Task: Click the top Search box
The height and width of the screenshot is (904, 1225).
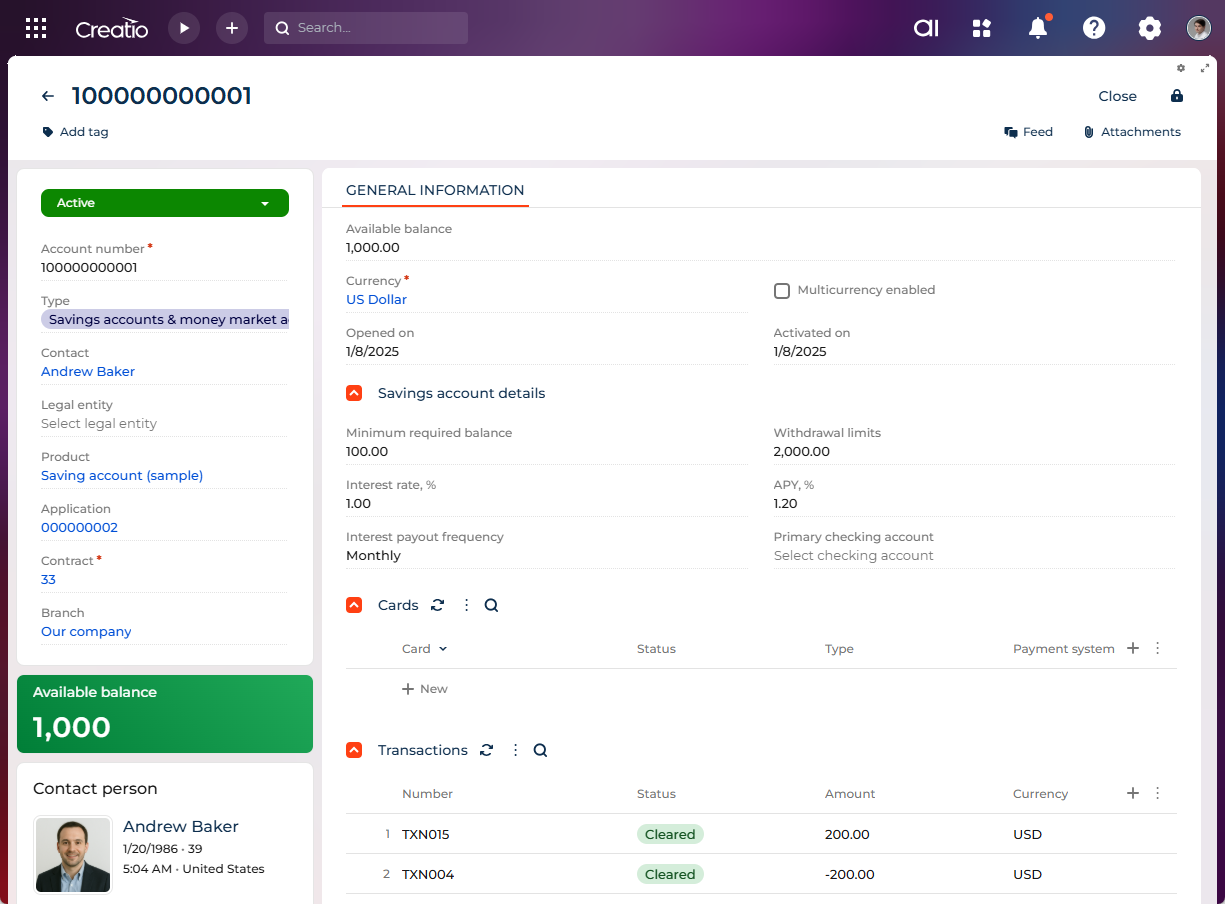Action: (366, 28)
